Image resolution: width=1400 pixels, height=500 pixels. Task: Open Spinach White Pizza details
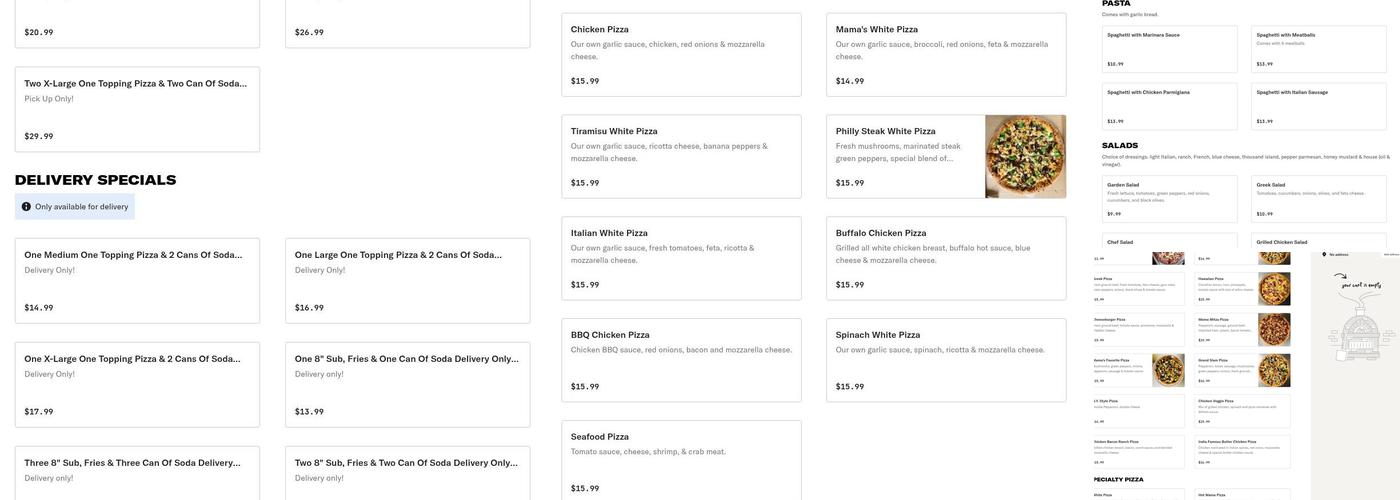(x=946, y=360)
